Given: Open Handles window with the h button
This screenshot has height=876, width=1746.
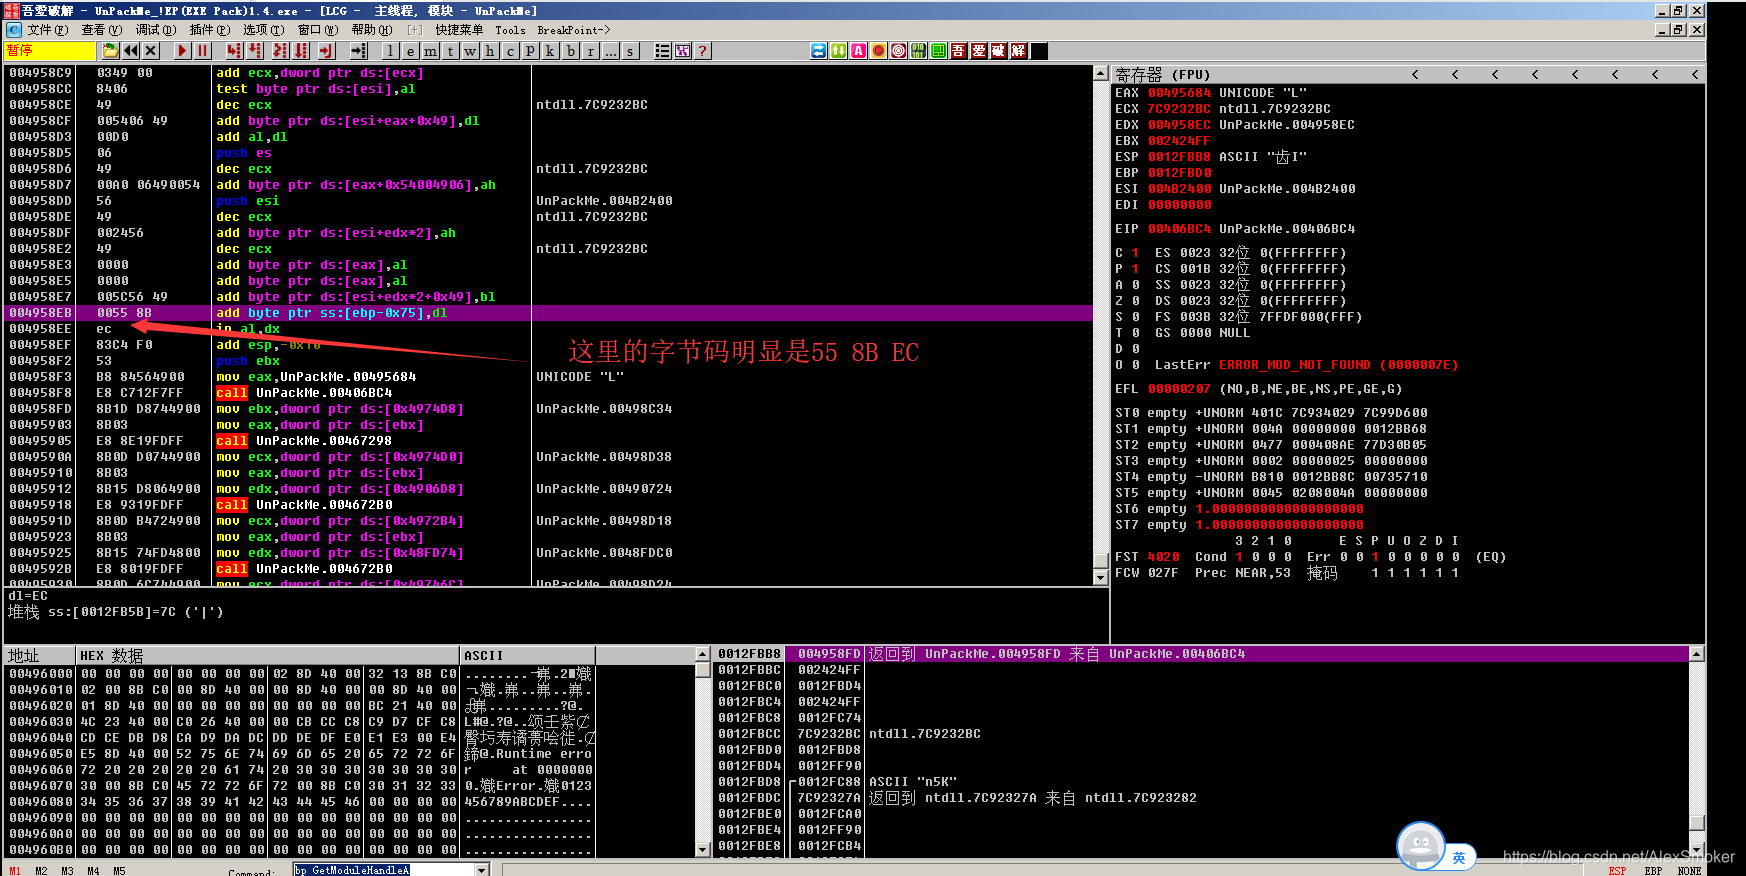Looking at the screenshot, I should [490, 51].
